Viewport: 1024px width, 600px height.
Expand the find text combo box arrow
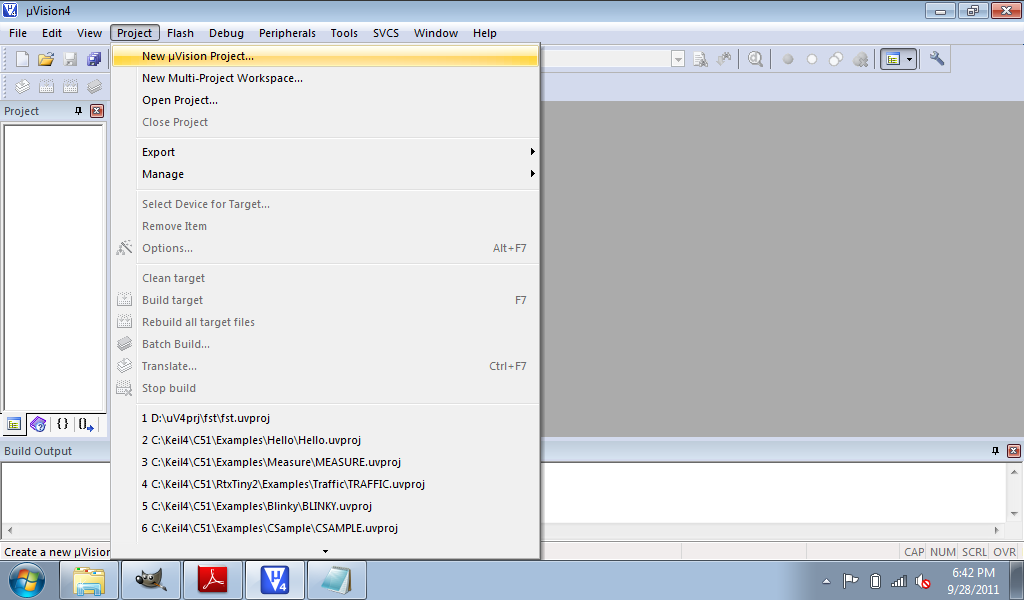[678, 59]
